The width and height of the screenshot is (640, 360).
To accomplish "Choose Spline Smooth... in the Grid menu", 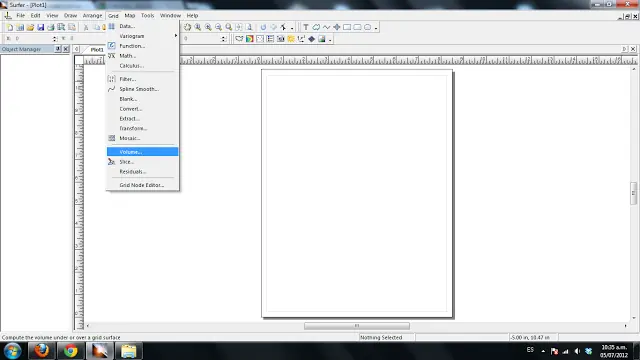I will (142, 89).
